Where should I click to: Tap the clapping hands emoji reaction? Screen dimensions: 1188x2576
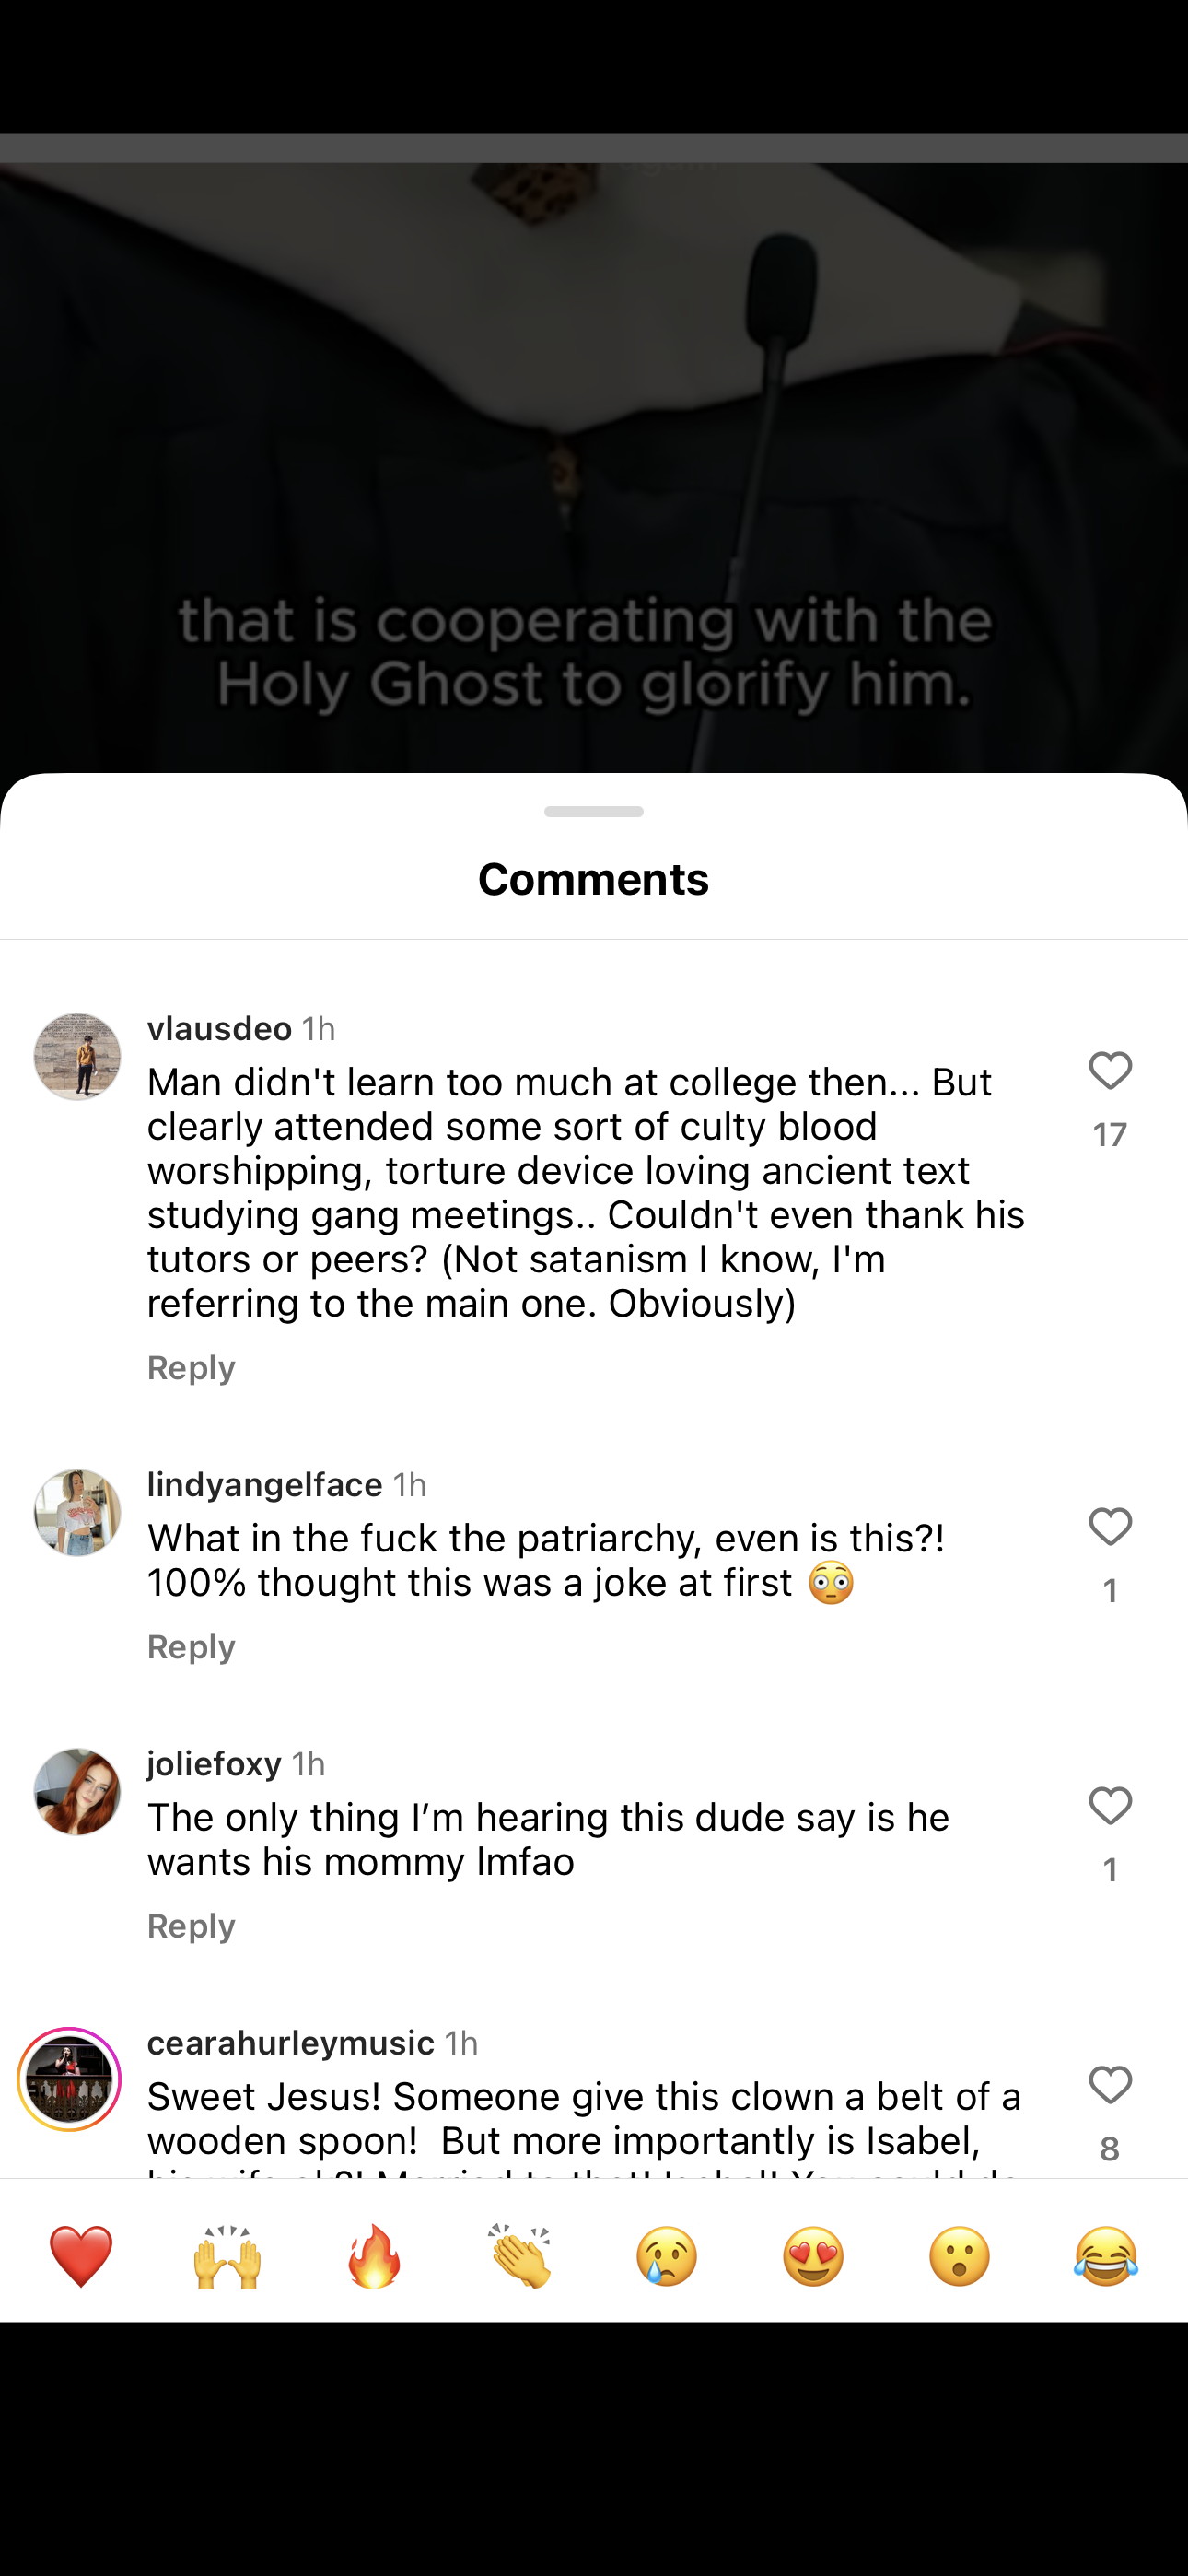point(520,2257)
